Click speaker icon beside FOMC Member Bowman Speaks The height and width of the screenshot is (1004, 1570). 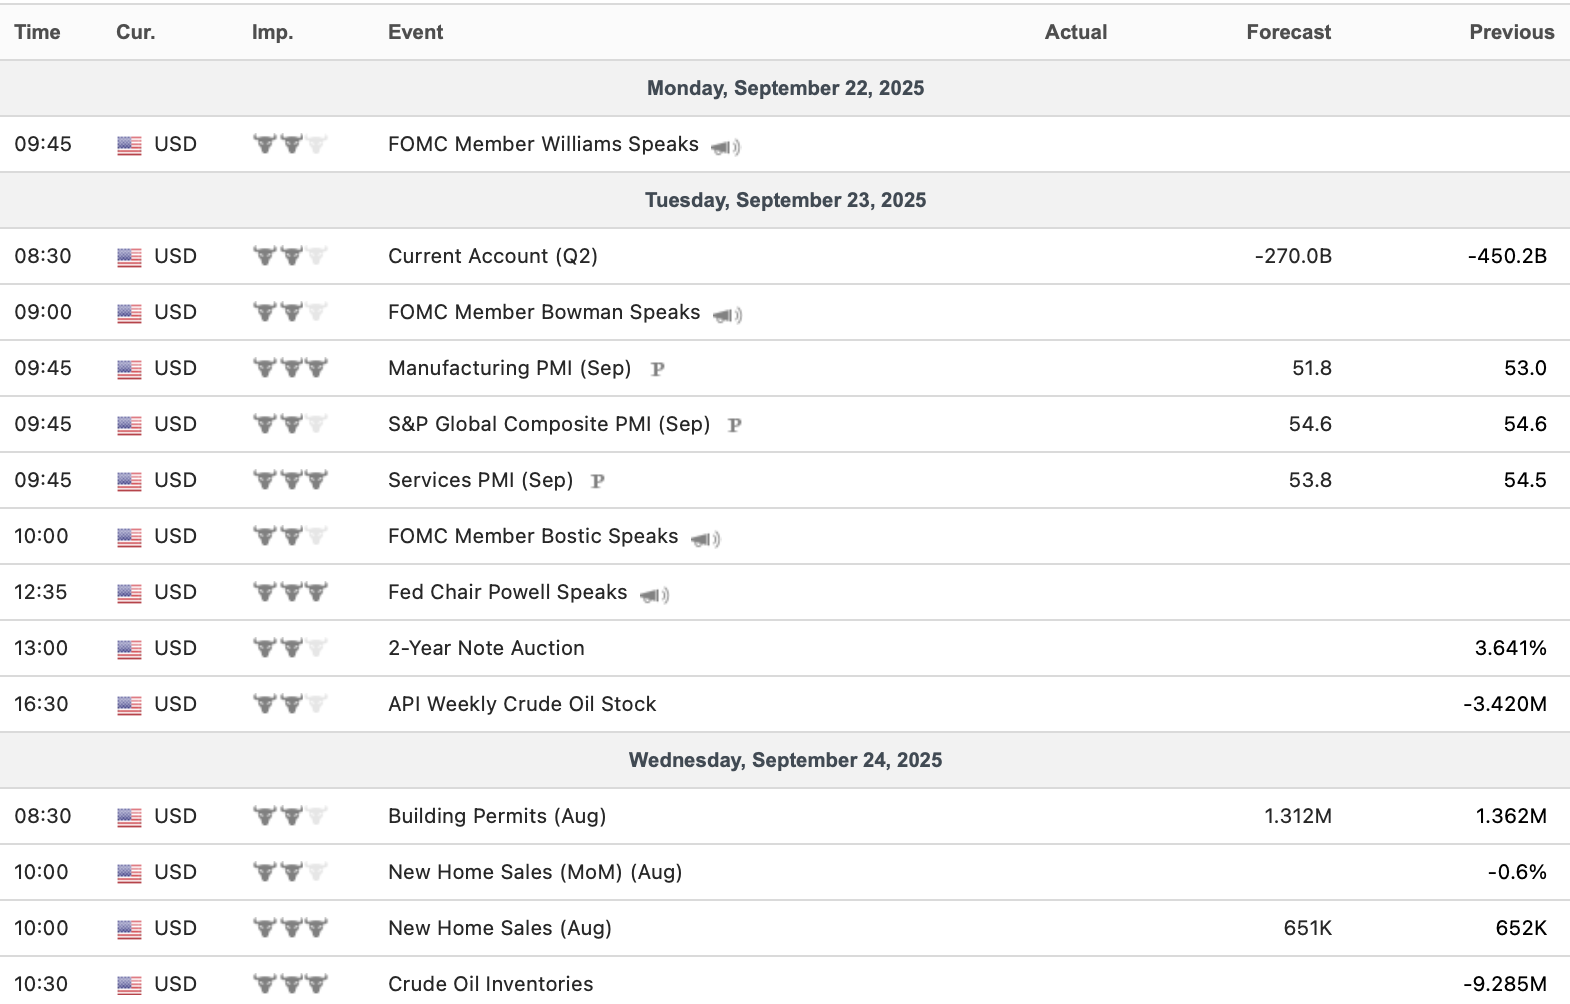[x=727, y=315]
